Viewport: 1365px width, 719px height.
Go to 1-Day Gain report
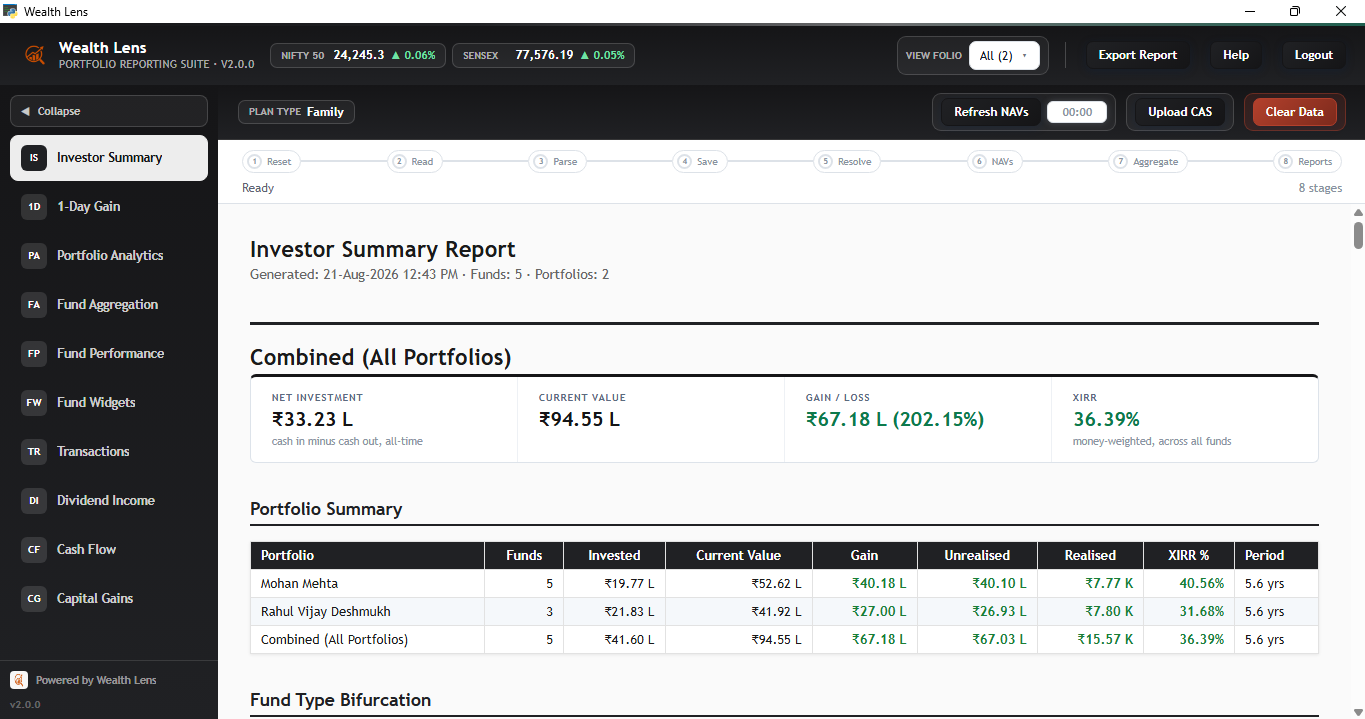(x=109, y=207)
